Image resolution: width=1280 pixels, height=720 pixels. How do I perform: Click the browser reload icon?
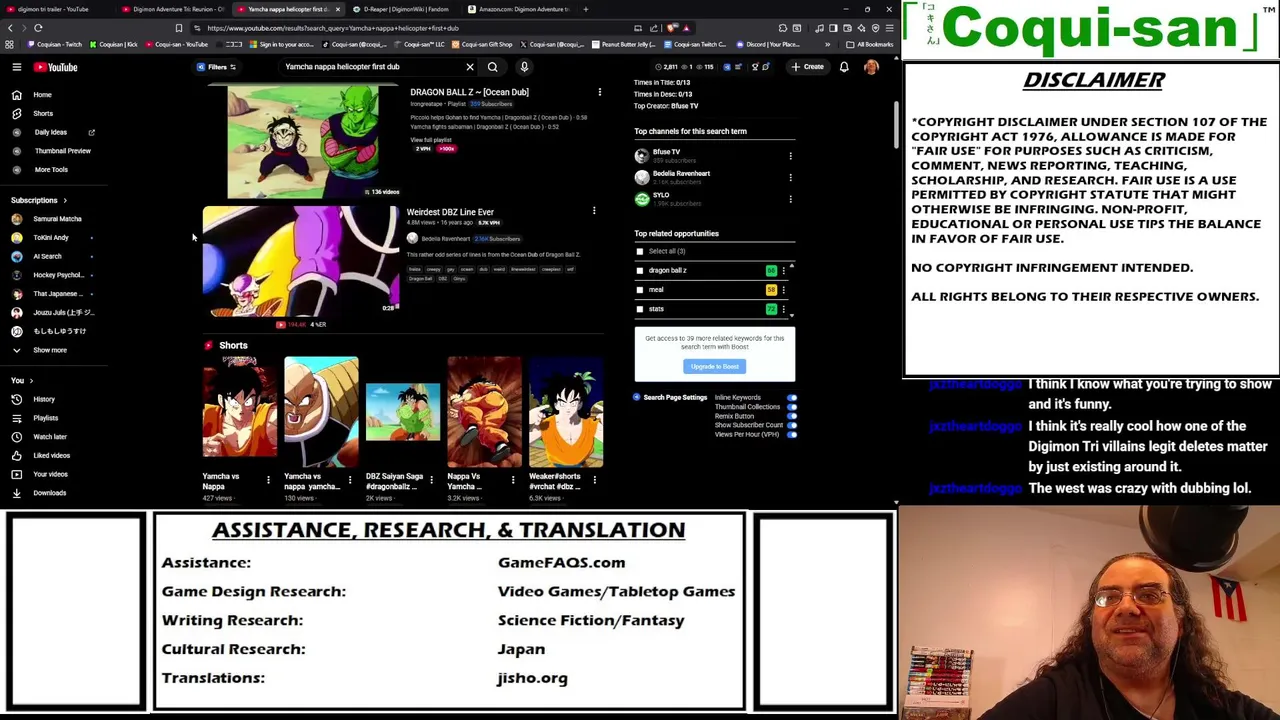pyautogui.click(x=38, y=28)
